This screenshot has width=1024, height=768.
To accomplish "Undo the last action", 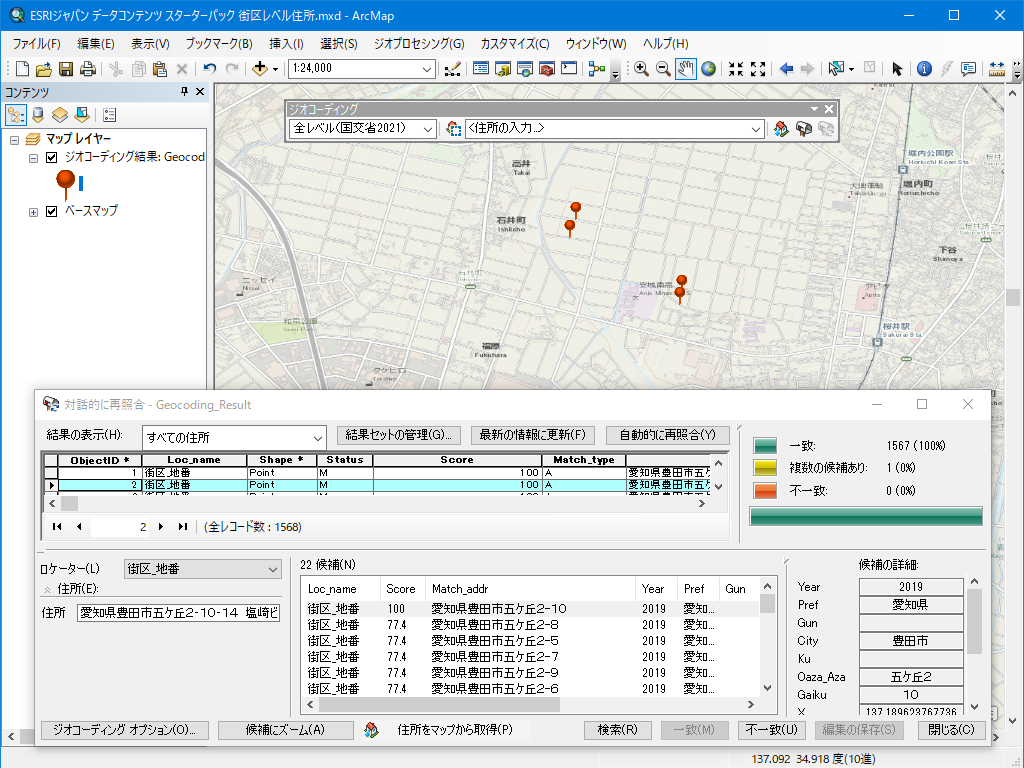I will pyautogui.click(x=210, y=69).
